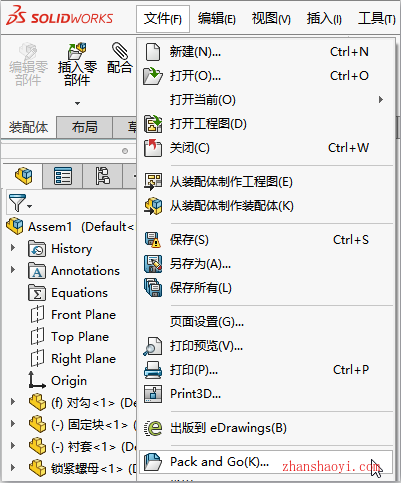Choose Save As from the File menu
This screenshot has width=401, height=483.
200,264
